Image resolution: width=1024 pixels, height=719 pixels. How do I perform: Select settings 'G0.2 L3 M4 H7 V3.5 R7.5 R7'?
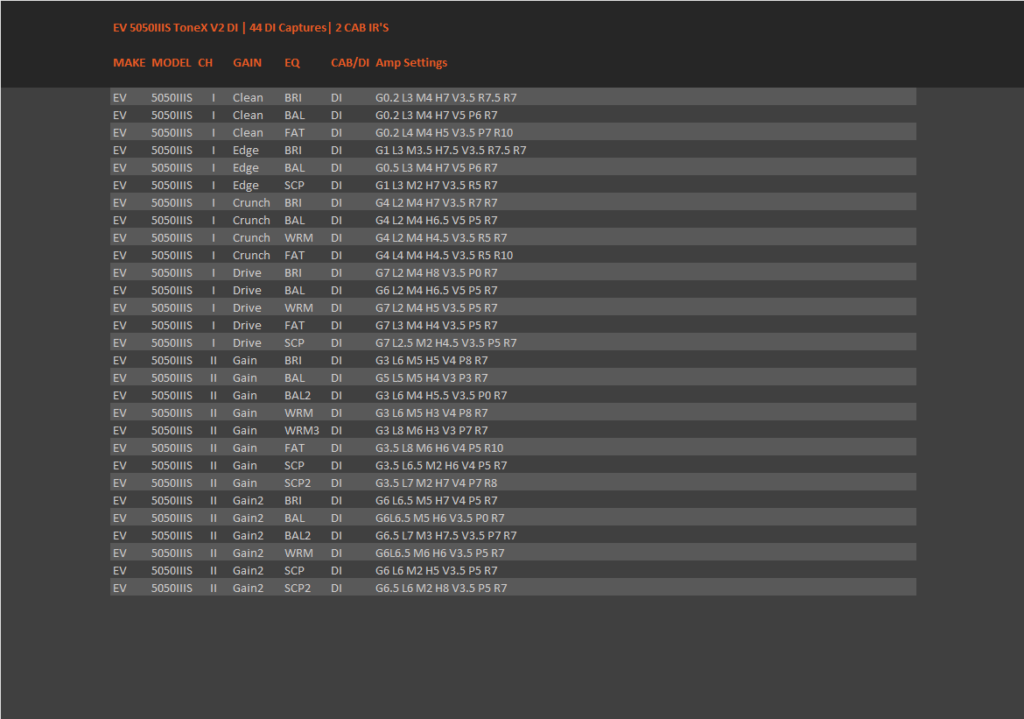(x=446, y=97)
